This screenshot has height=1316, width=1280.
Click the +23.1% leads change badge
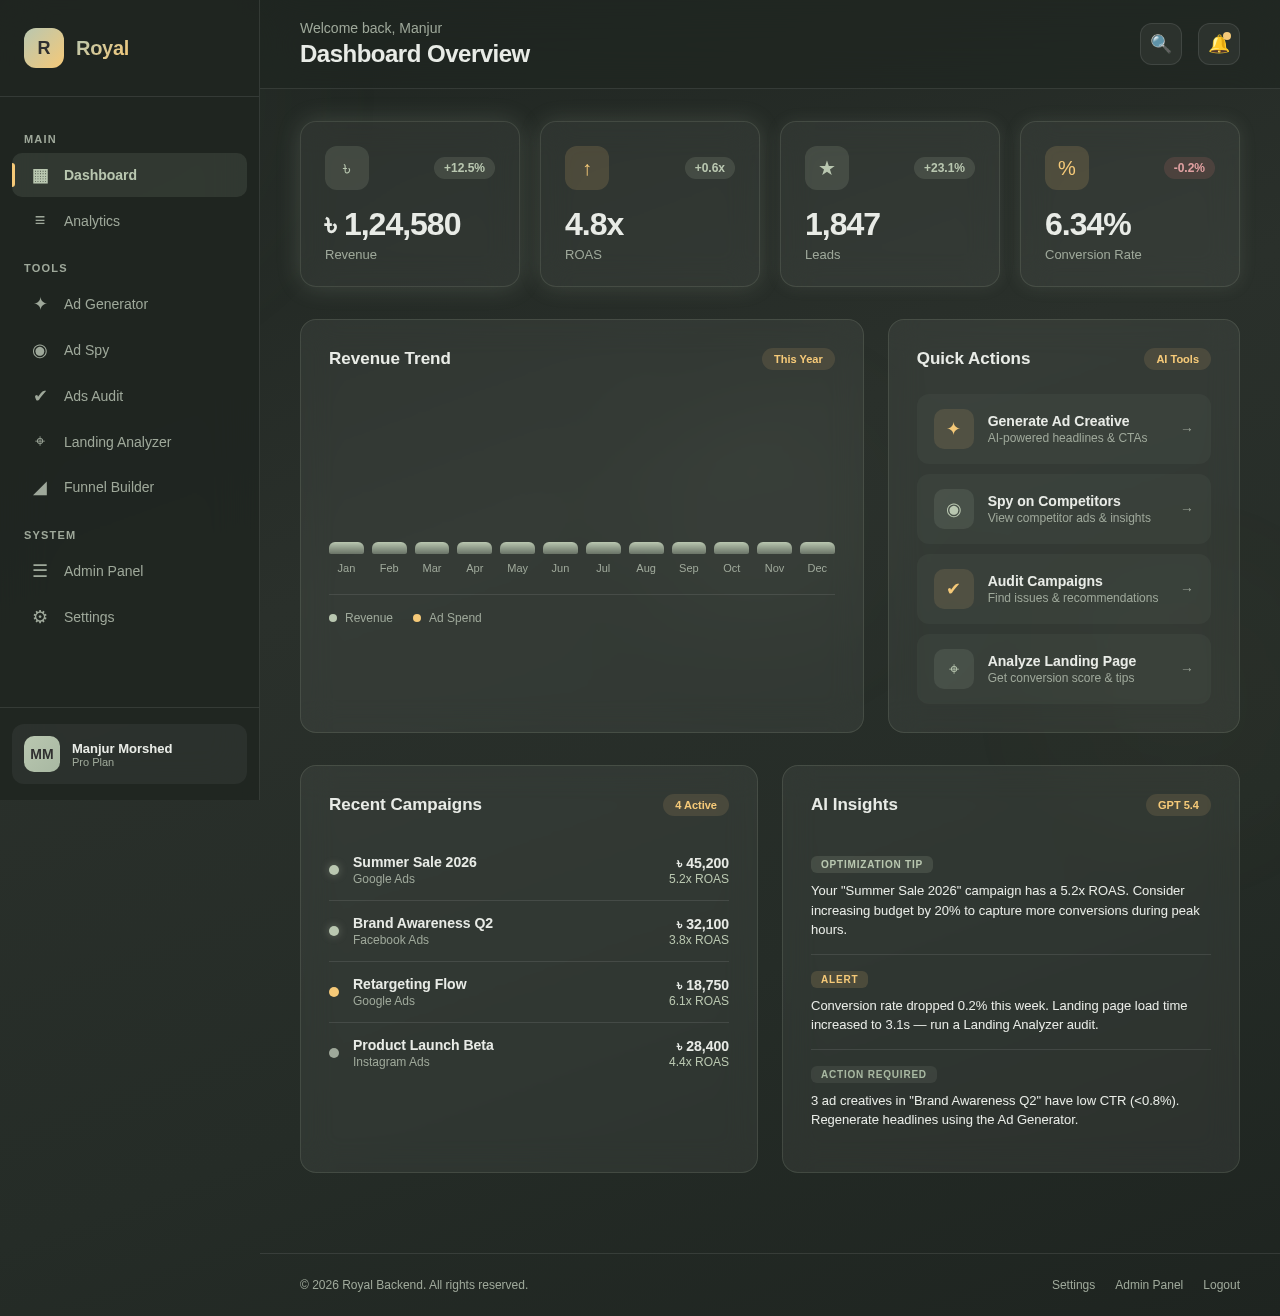(944, 168)
